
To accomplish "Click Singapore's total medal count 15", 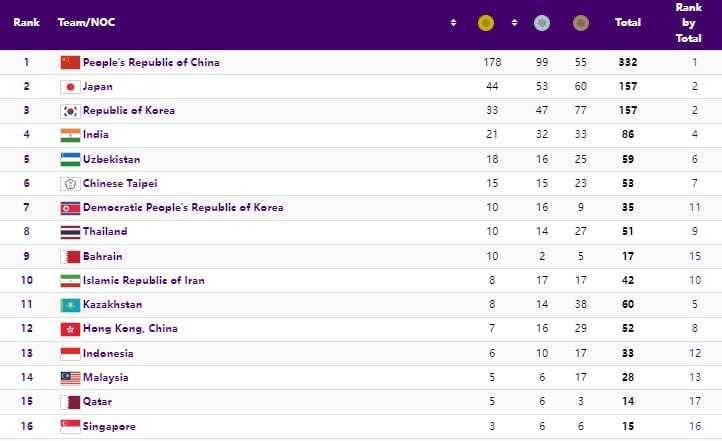I will 628,426.
